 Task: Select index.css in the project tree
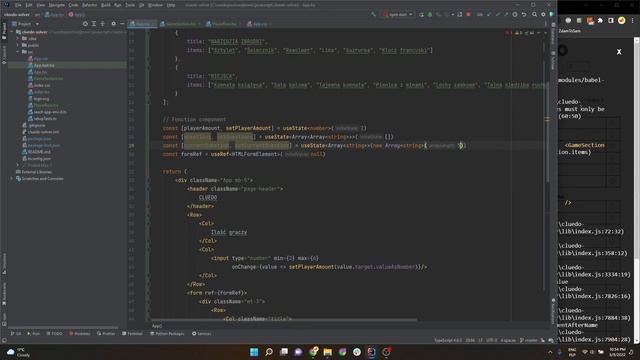coord(42,85)
